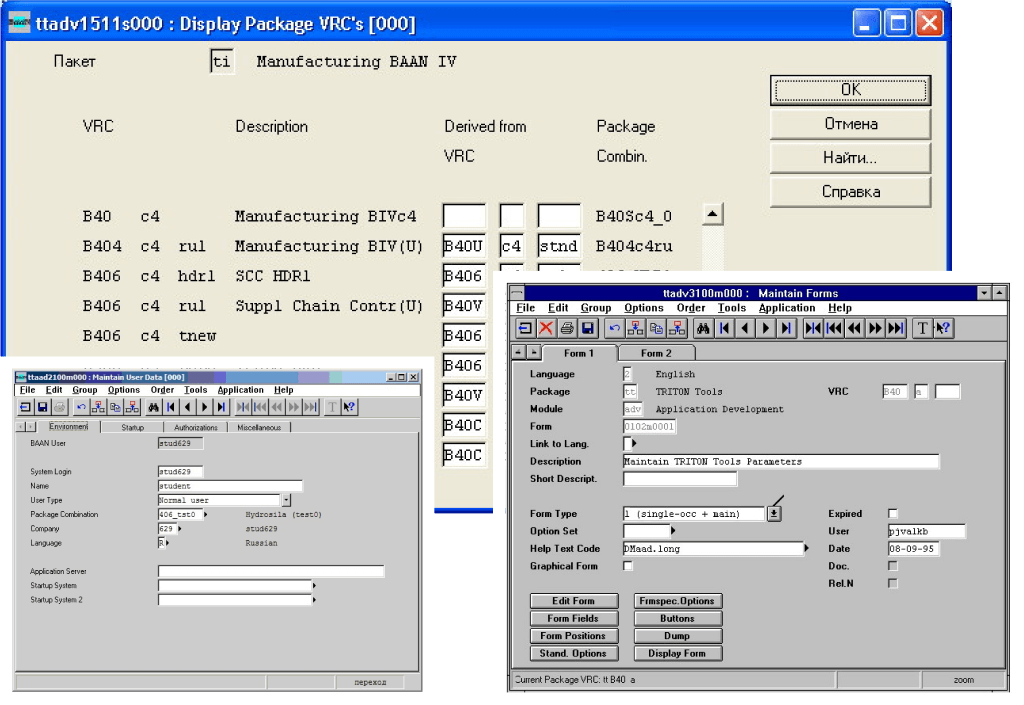This screenshot has width=1024, height=705.
Task: Click the Short Descript. input field
Action: click(680, 478)
